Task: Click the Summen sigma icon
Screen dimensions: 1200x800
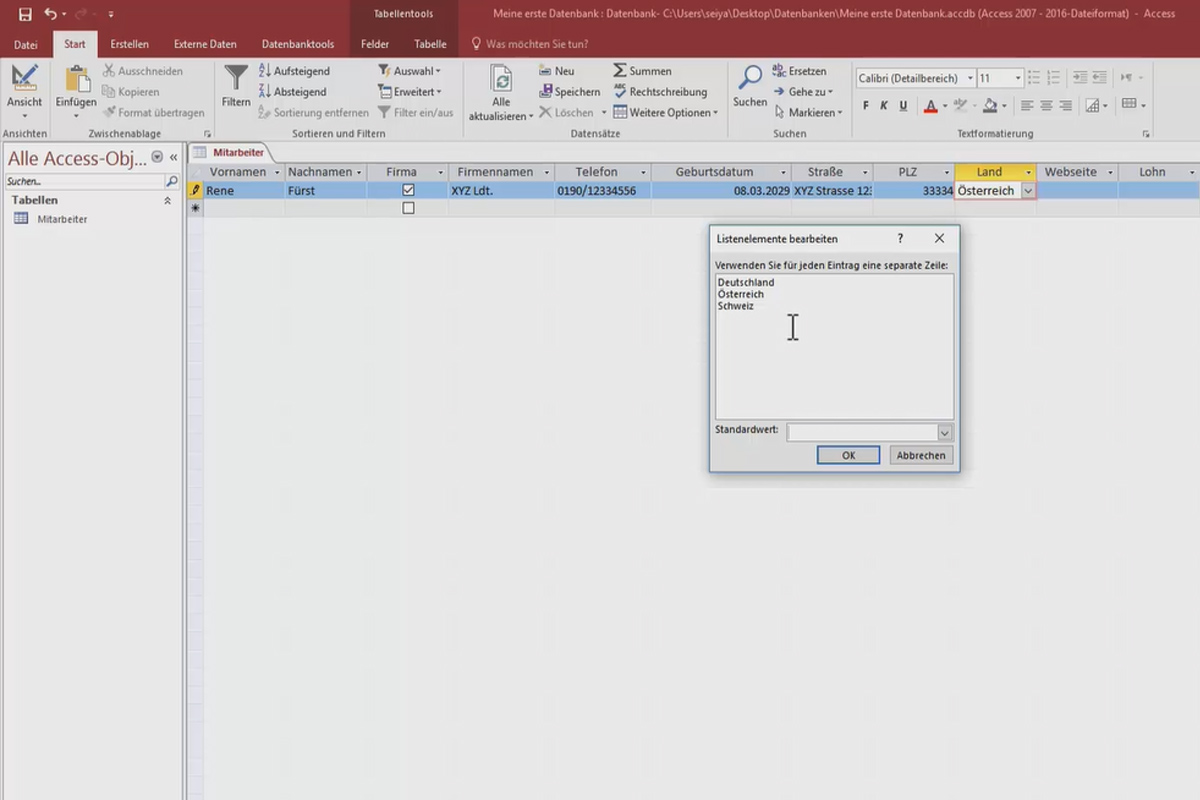Action: click(620, 71)
